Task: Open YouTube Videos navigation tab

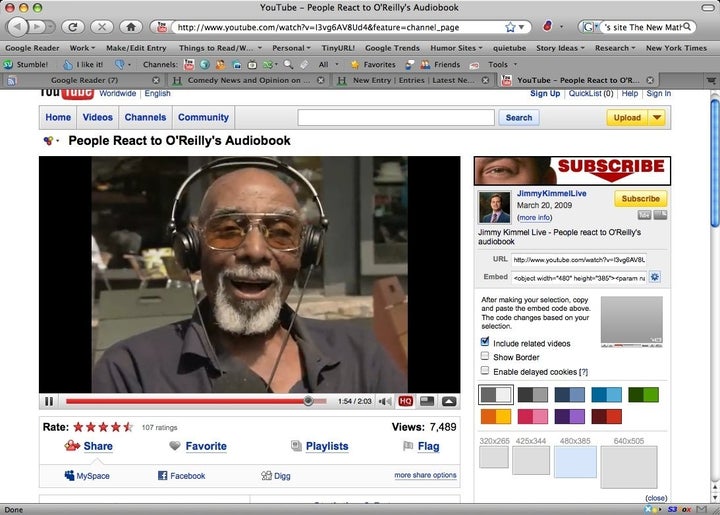Action: click(x=98, y=118)
